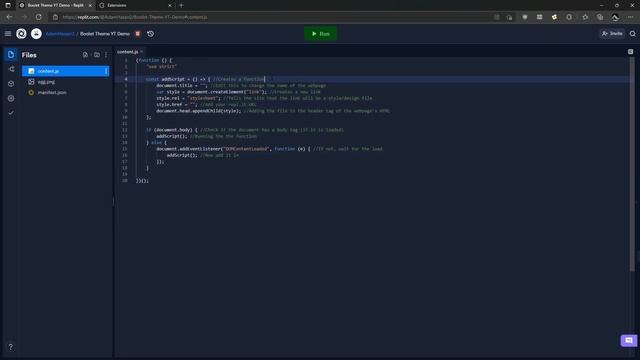
Task: Click the username breadcrumb link
Action: tap(60, 34)
